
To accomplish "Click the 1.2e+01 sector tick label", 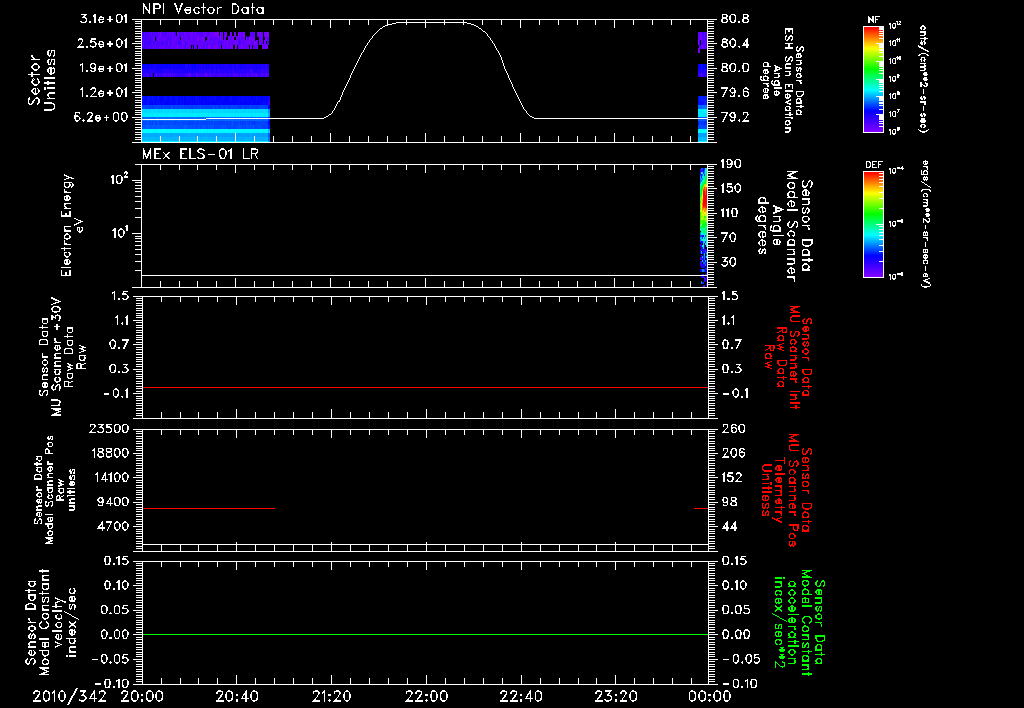I will pyautogui.click(x=104, y=93).
